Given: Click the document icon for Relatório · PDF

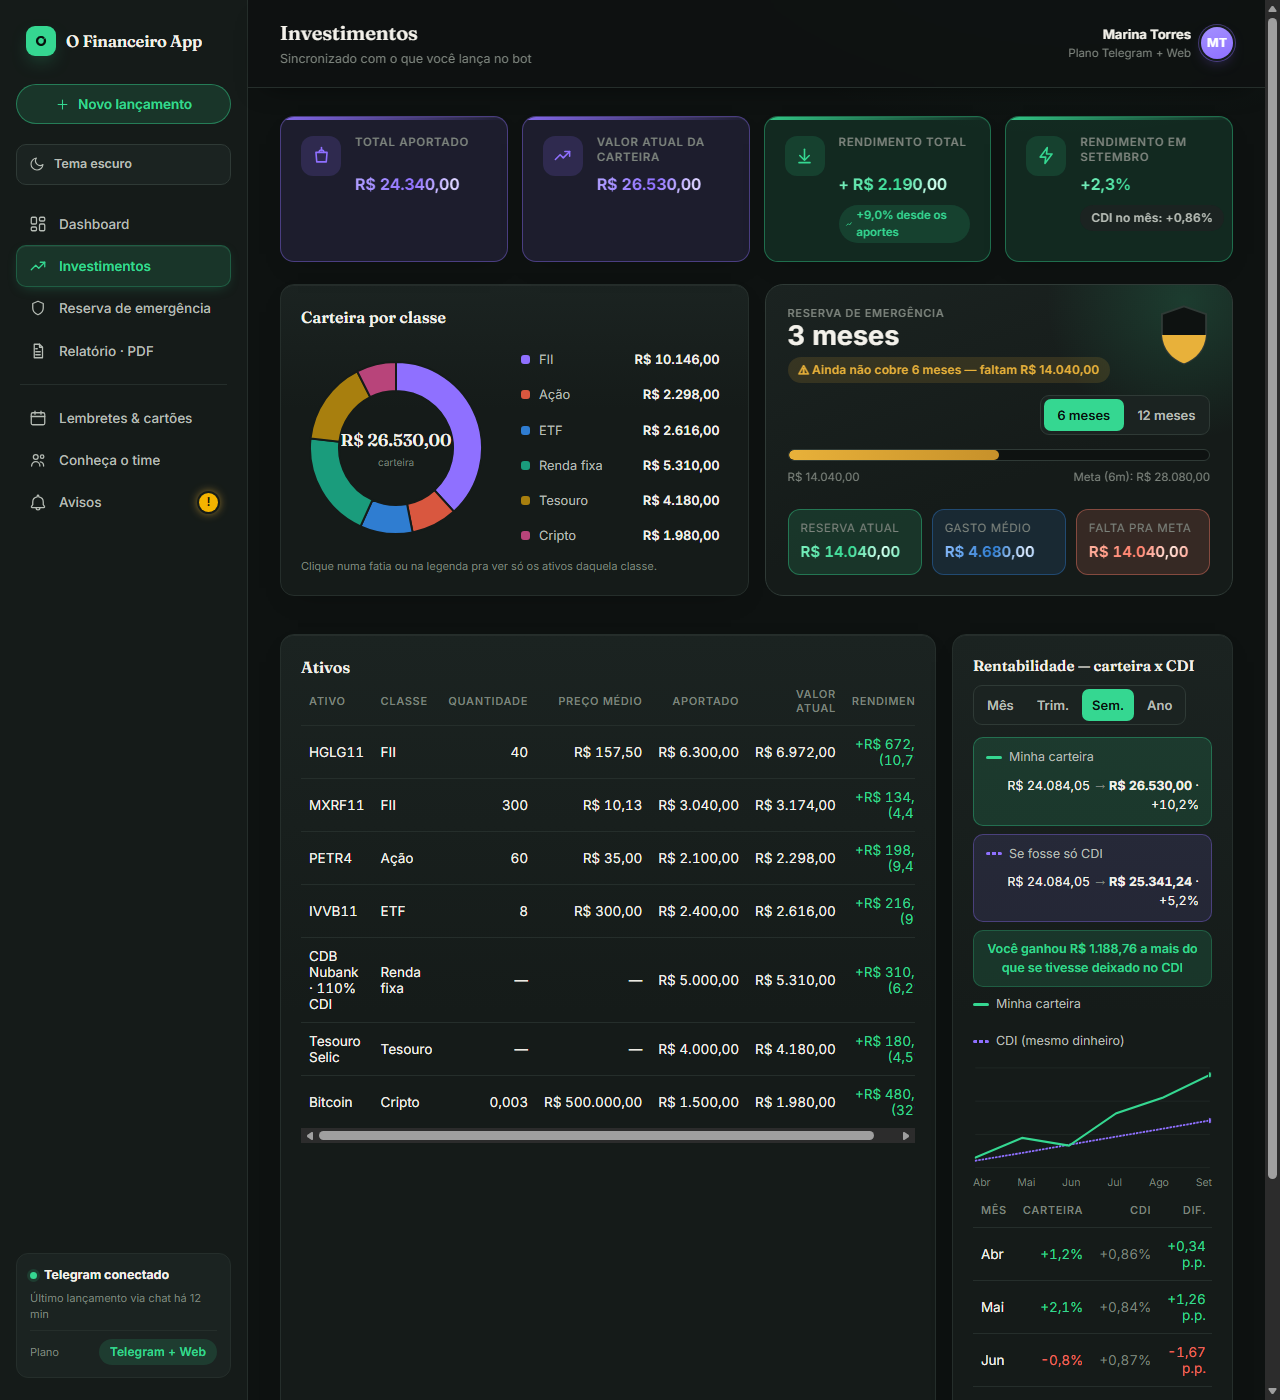Looking at the screenshot, I should (38, 351).
